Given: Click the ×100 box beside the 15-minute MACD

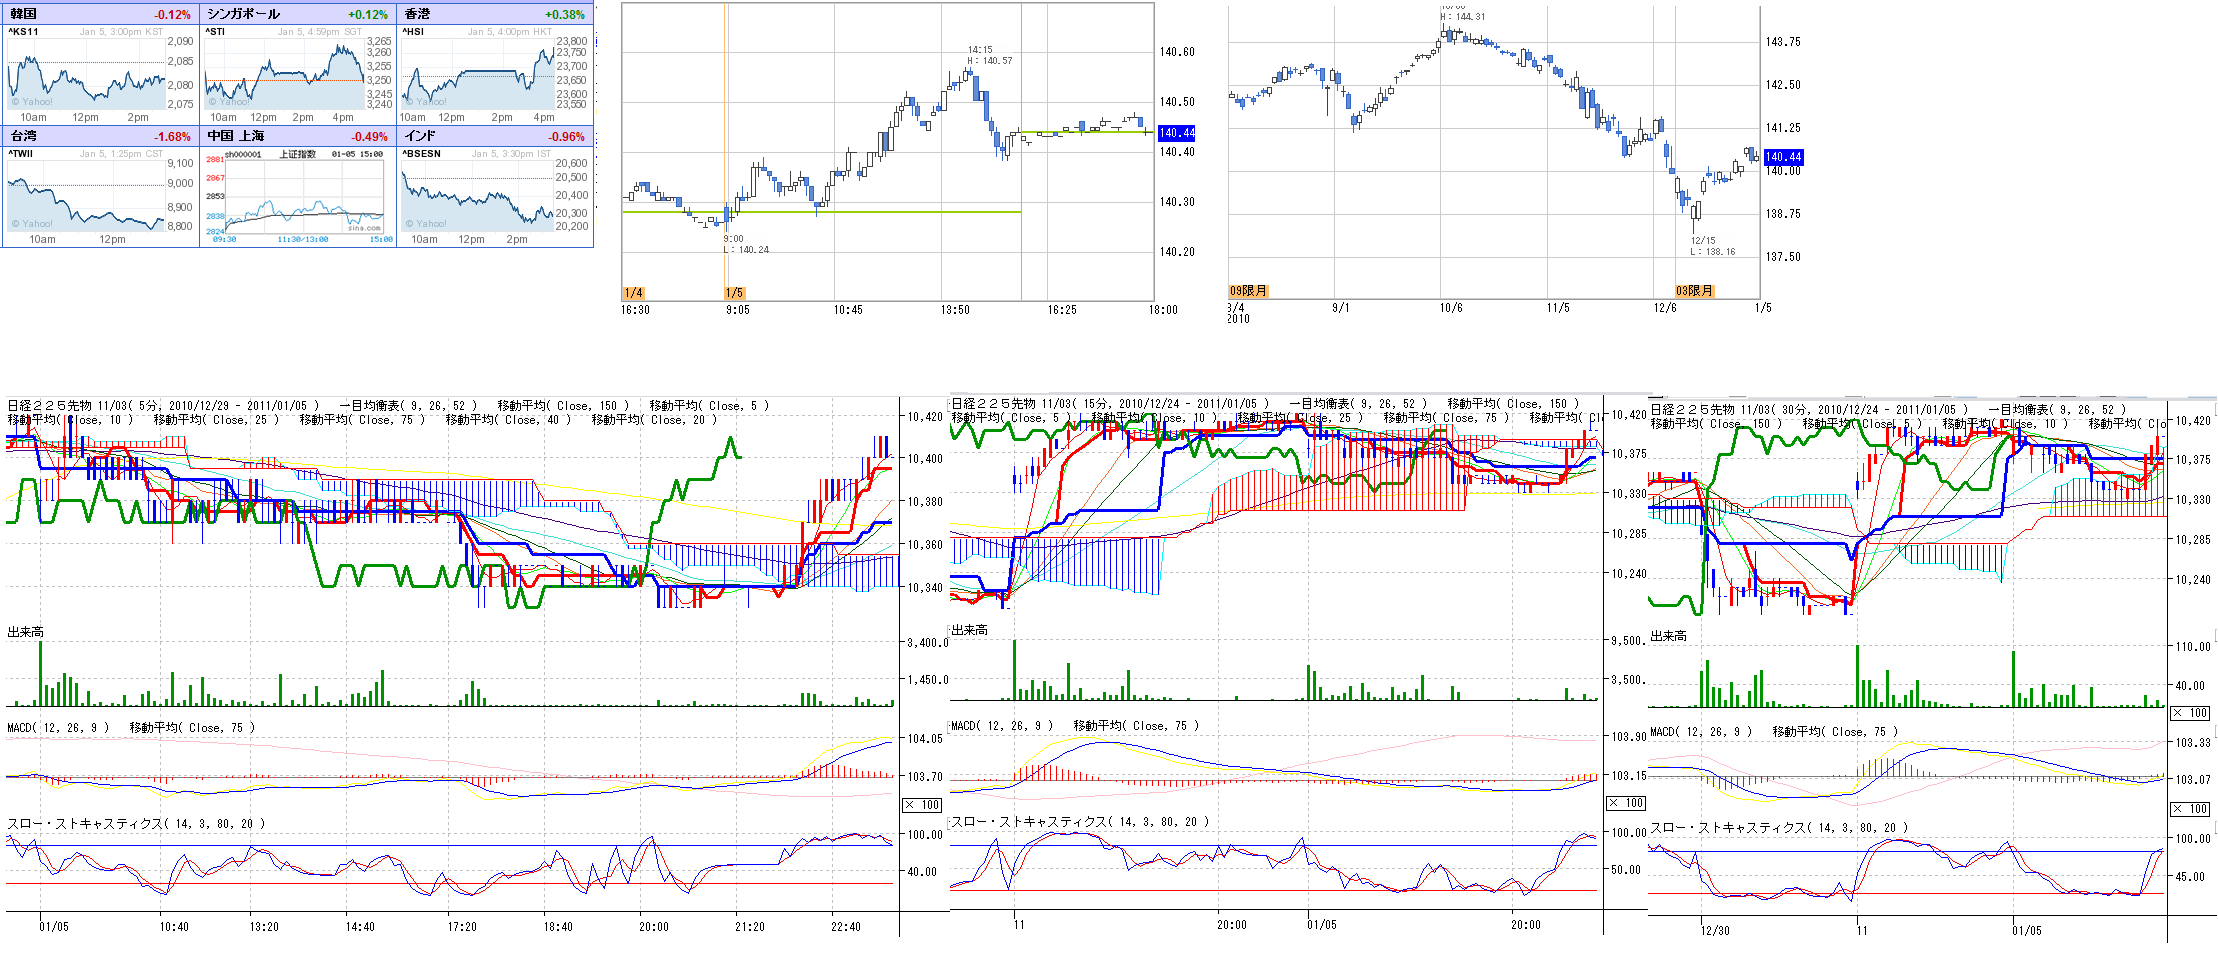Looking at the screenshot, I should click(1626, 803).
